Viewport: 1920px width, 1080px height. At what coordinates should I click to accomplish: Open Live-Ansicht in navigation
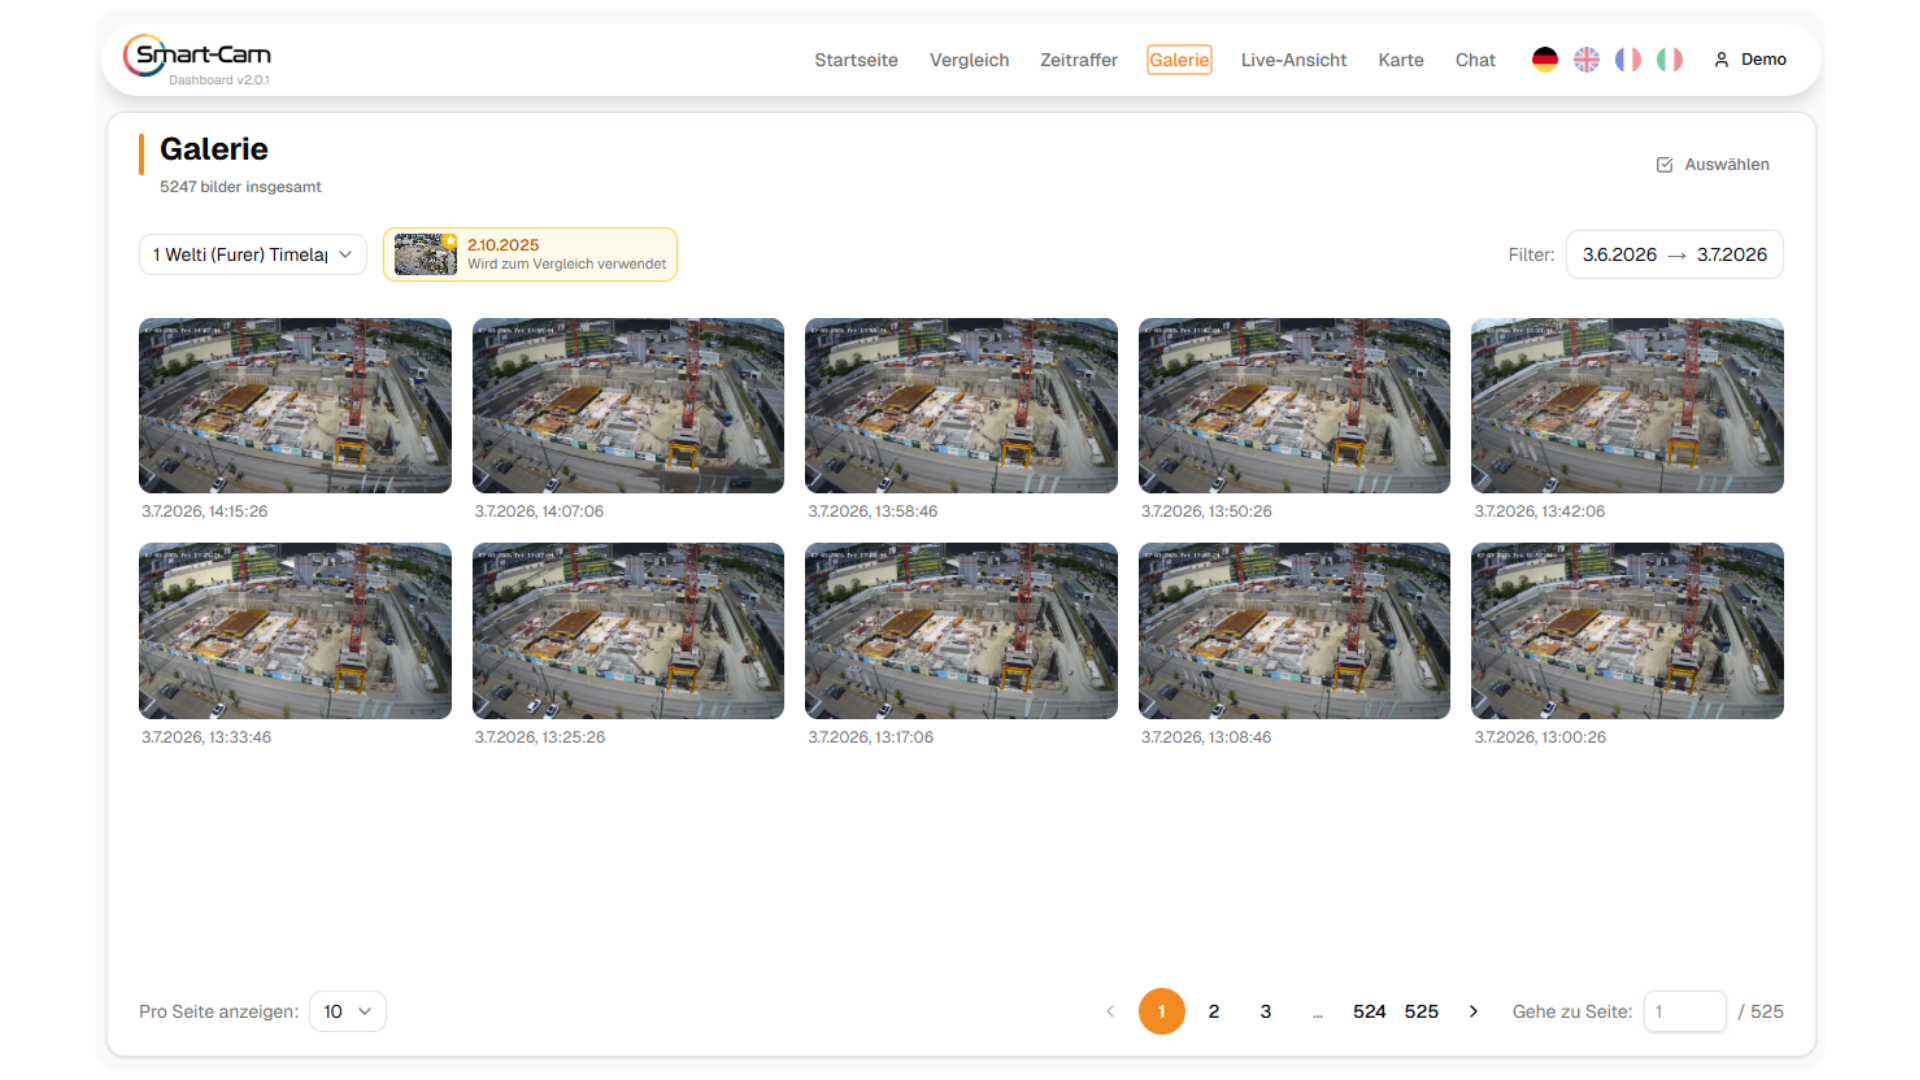(x=1294, y=60)
